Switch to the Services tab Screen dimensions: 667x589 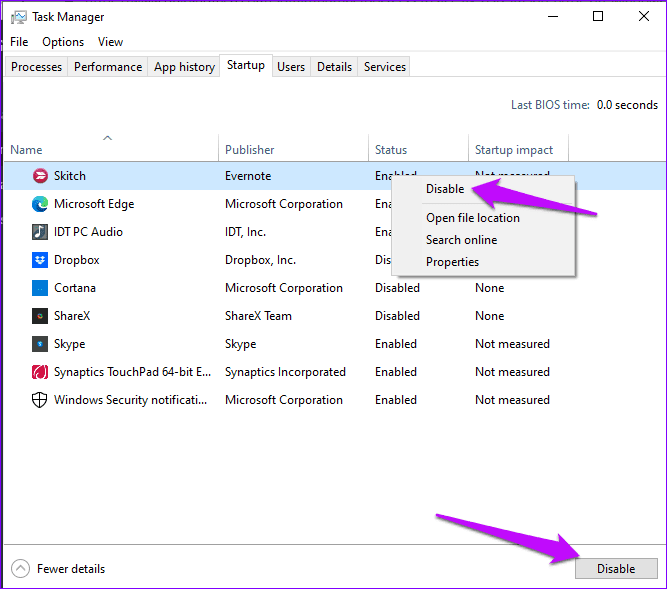pos(385,67)
